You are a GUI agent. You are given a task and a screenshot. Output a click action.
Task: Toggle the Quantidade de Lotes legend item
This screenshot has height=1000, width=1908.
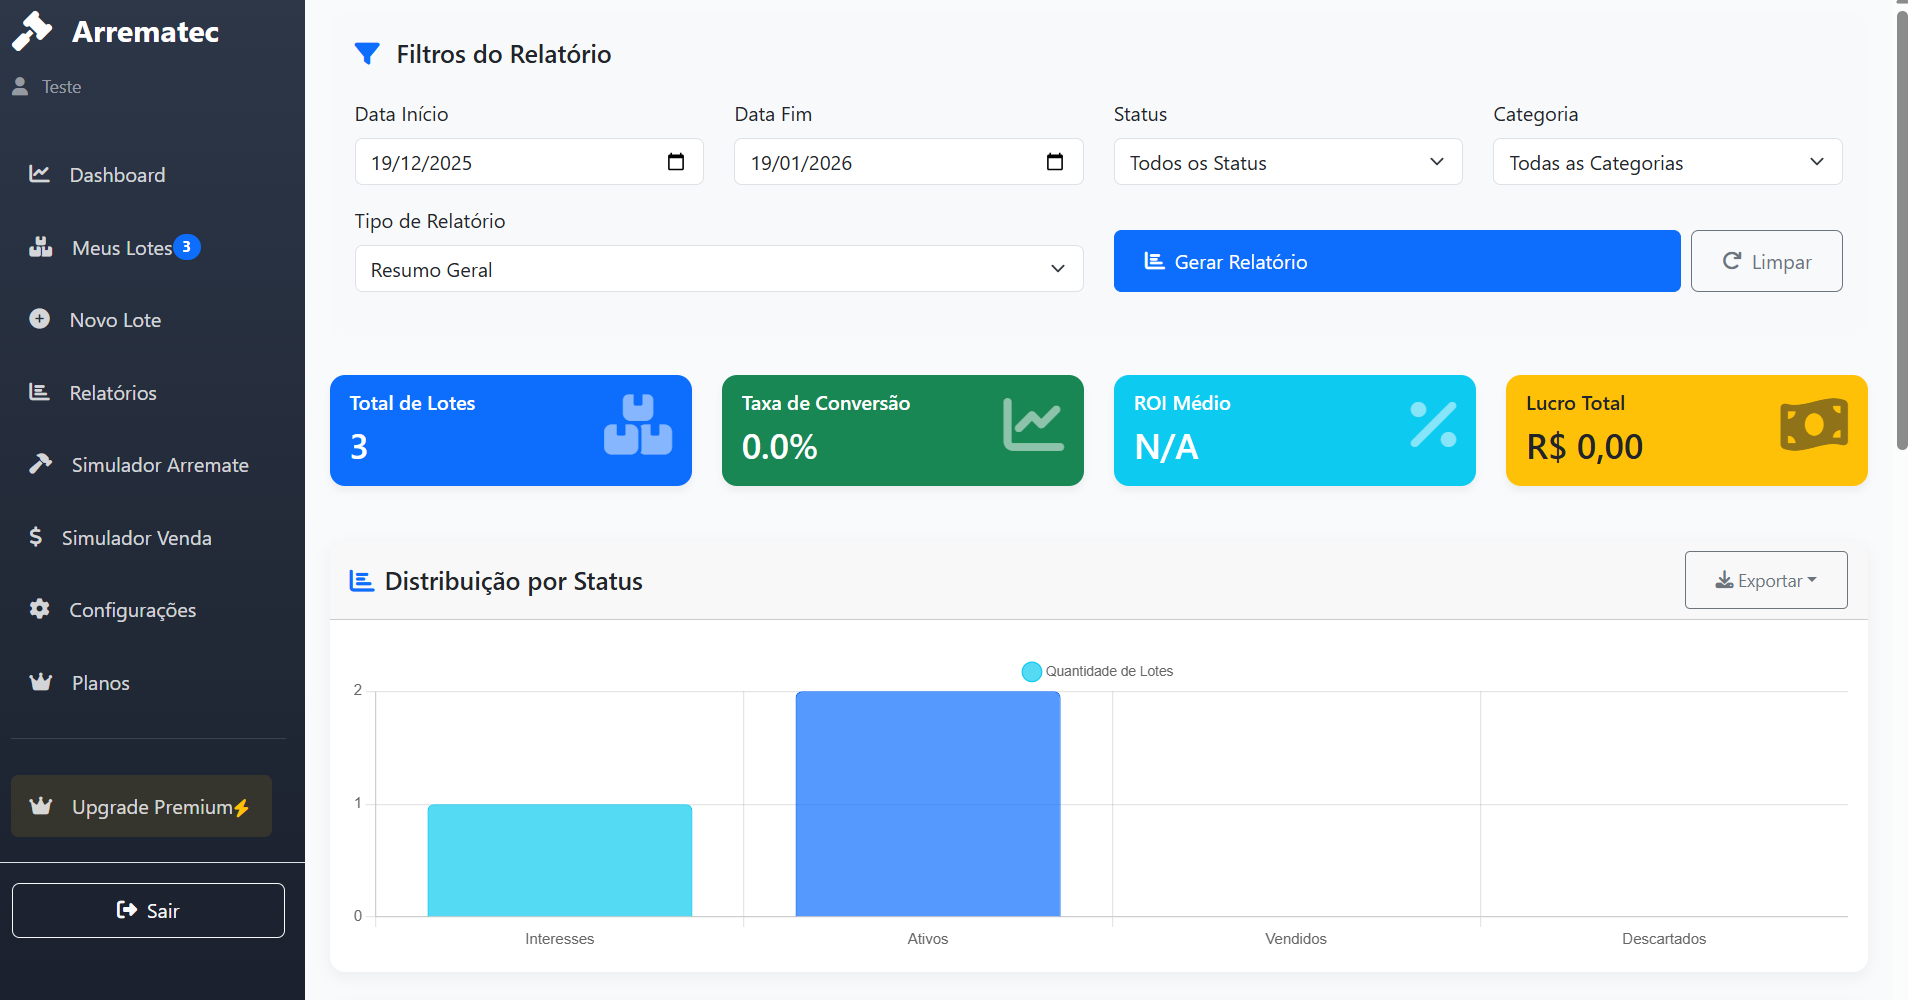coord(1097,671)
